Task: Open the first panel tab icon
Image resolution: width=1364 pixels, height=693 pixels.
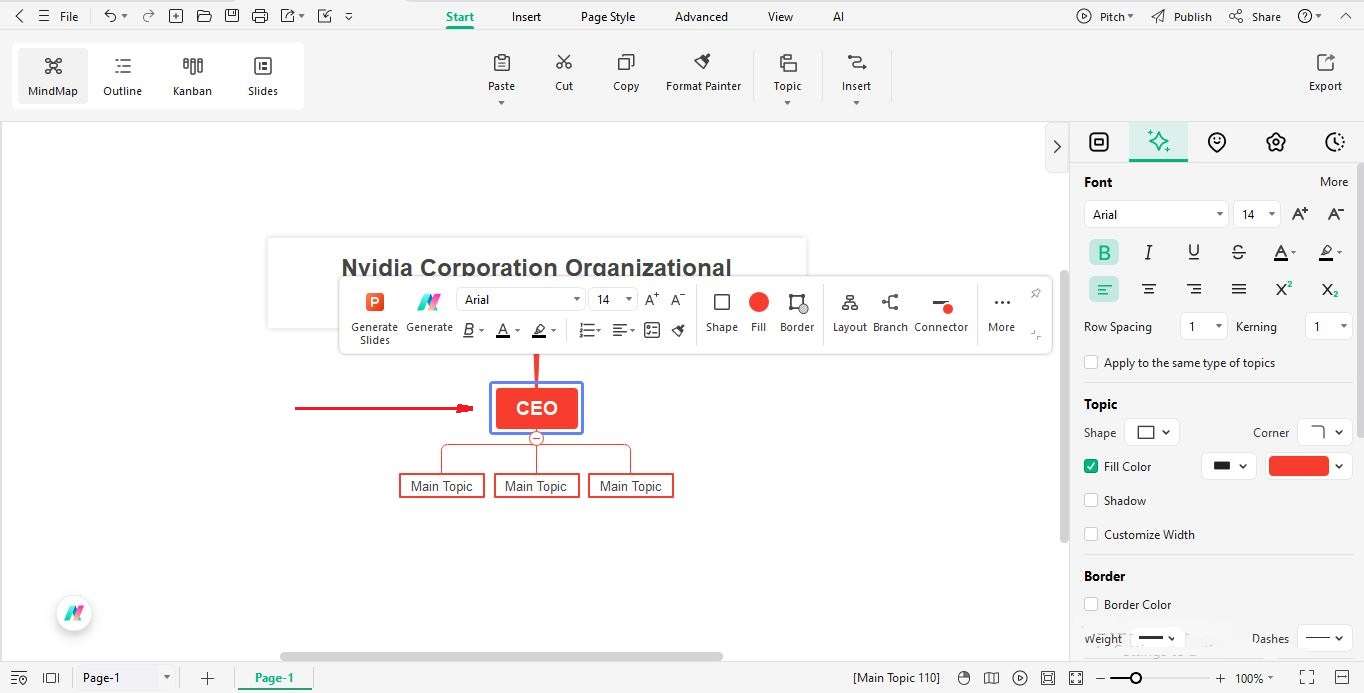Action: [x=1099, y=142]
